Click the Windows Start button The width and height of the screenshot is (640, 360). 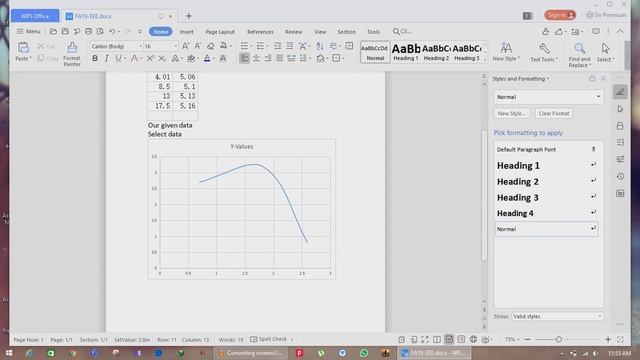(9, 353)
